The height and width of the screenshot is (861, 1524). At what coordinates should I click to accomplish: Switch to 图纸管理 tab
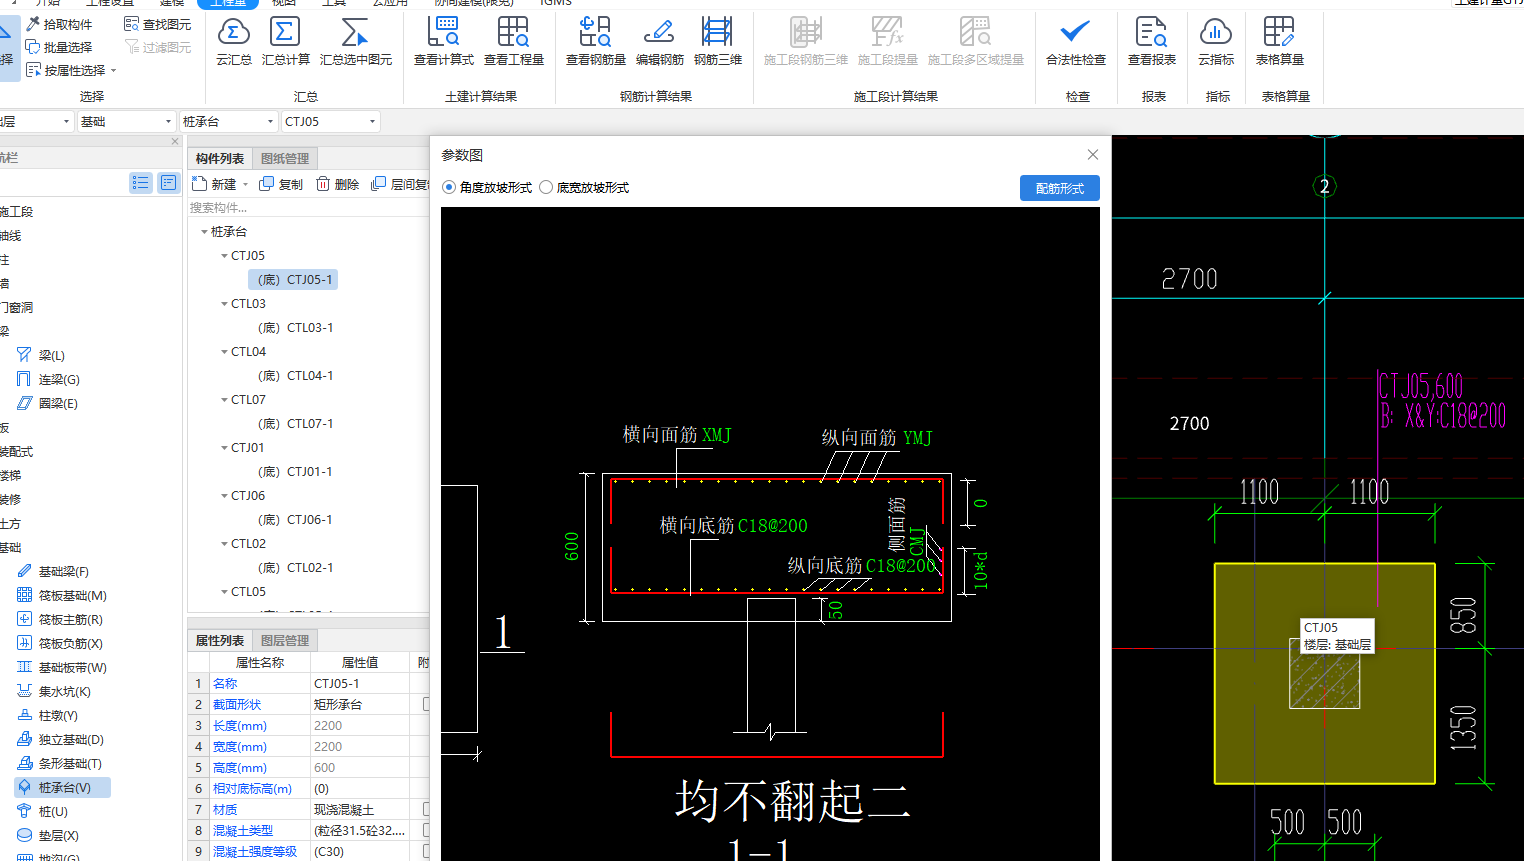click(x=285, y=158)
